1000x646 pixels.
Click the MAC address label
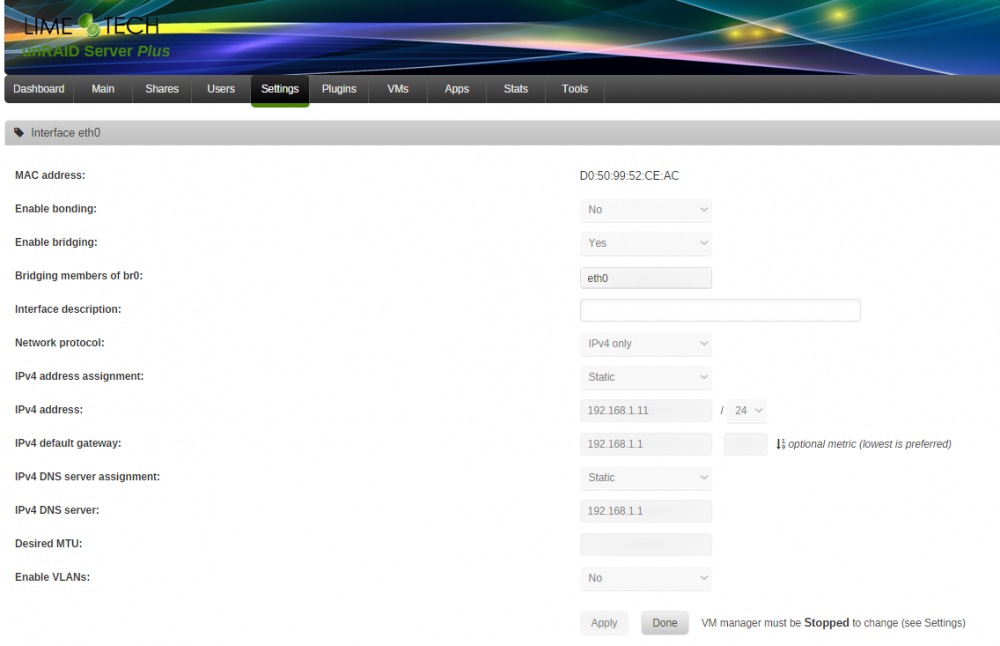tap(50, 175)
